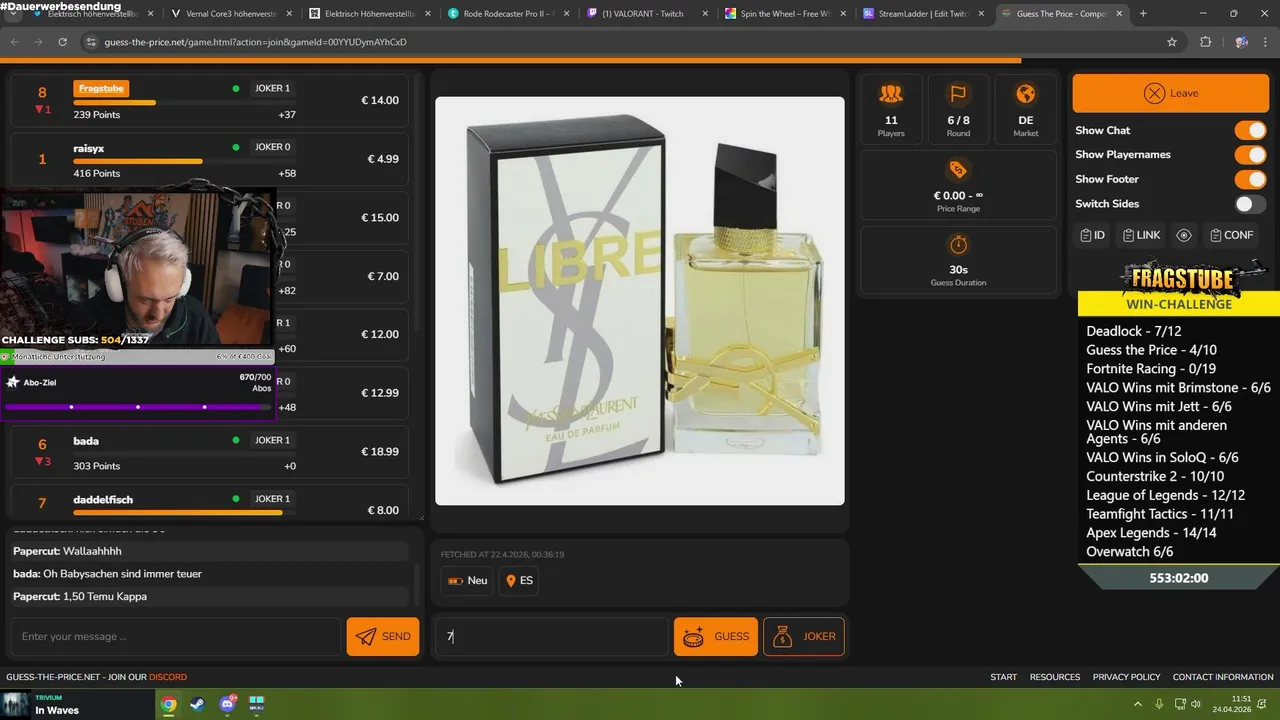Open the START footer link
This screenshot has height=720, width=1280.
1003,677
